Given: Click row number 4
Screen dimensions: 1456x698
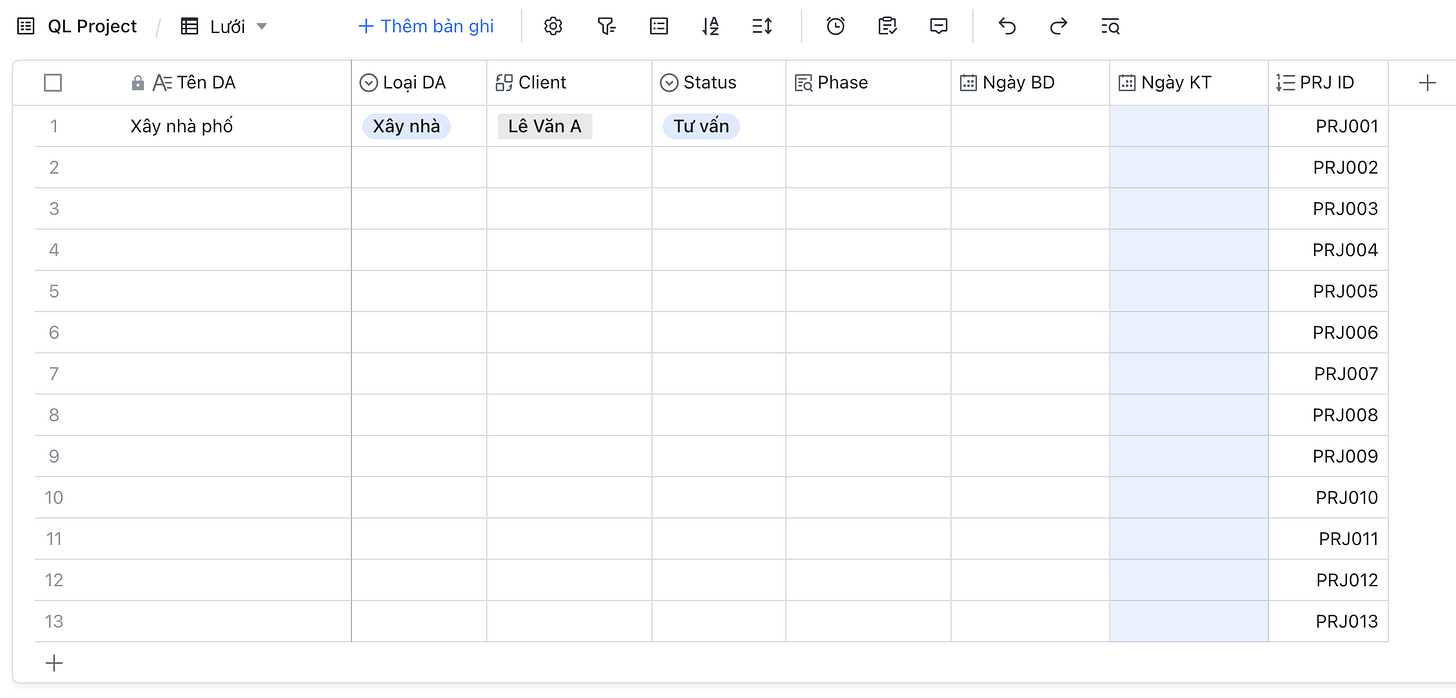Looking at the screenshot, I should pyautogui.click(x=54, y=250).
